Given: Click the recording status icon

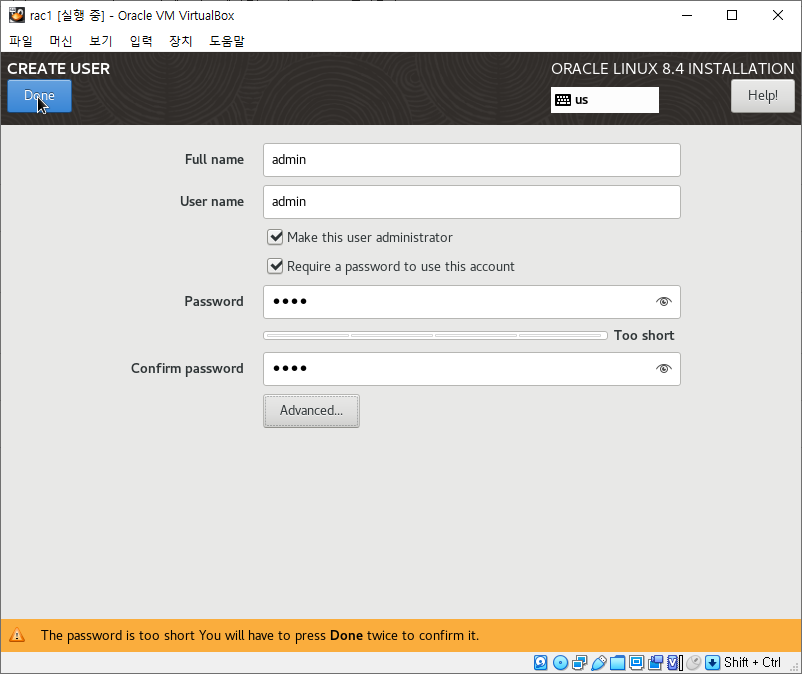Looking at the screenshot, I should click(655, 663).
